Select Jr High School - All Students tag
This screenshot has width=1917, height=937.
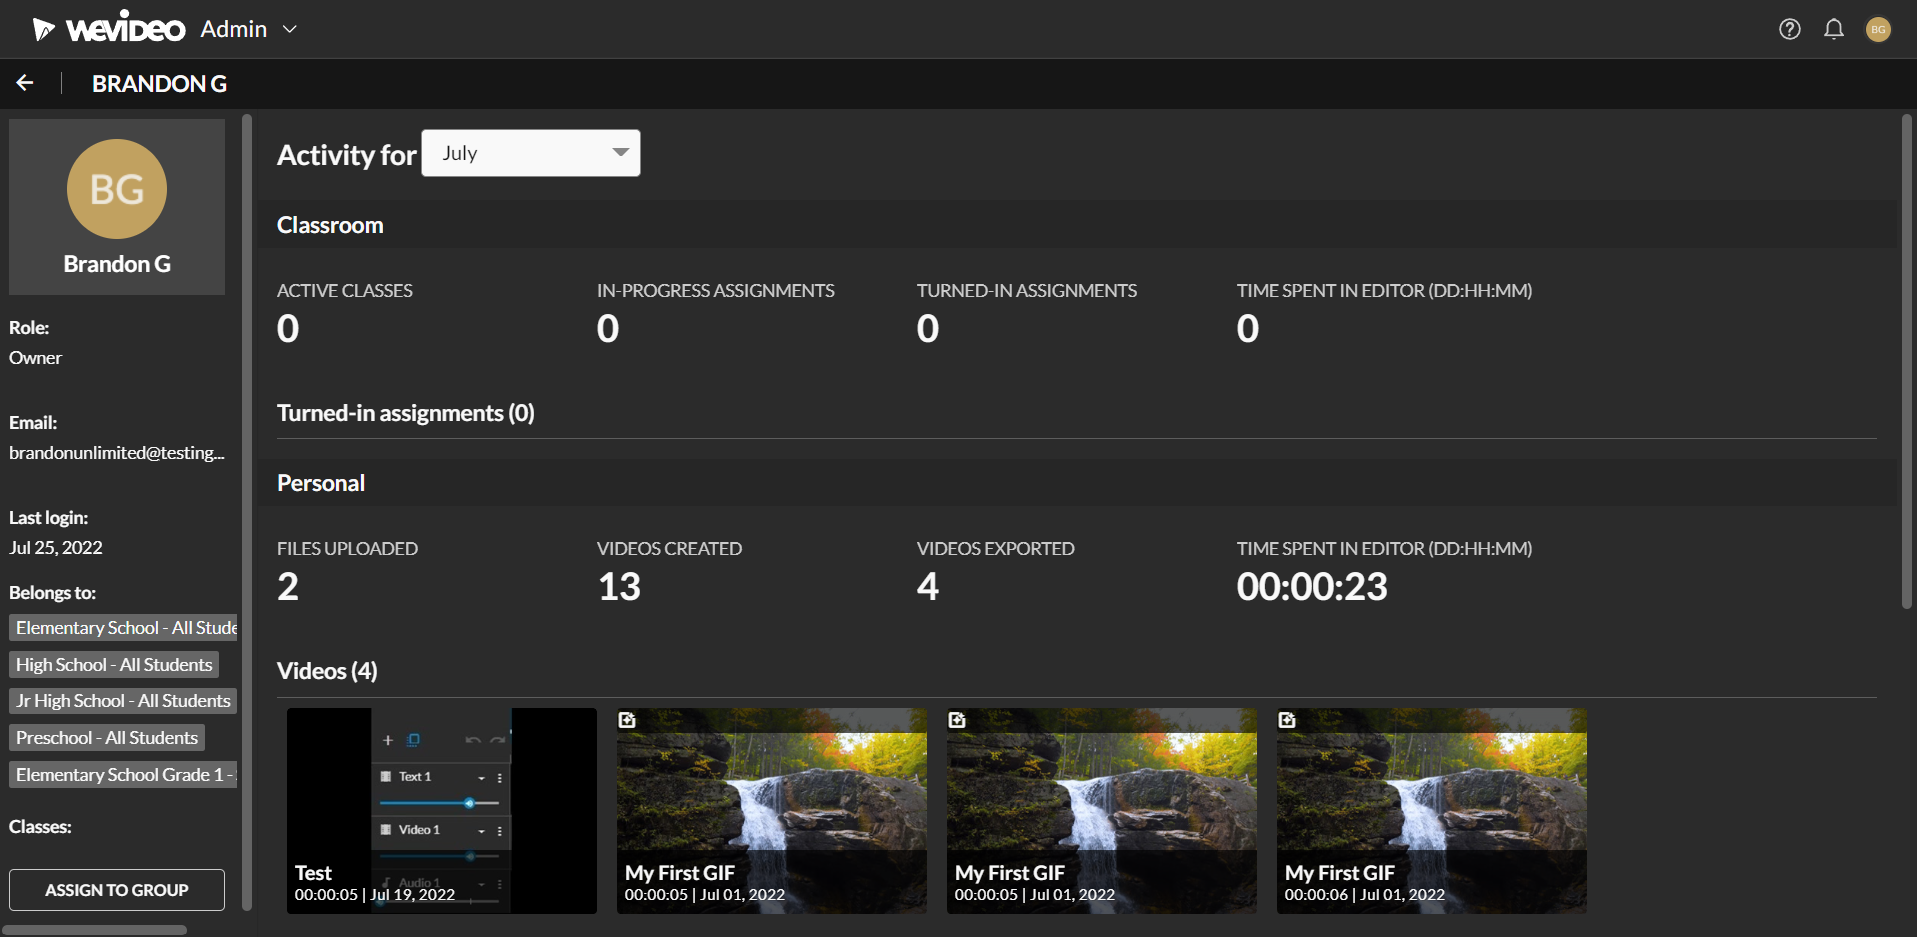point(123,701)
